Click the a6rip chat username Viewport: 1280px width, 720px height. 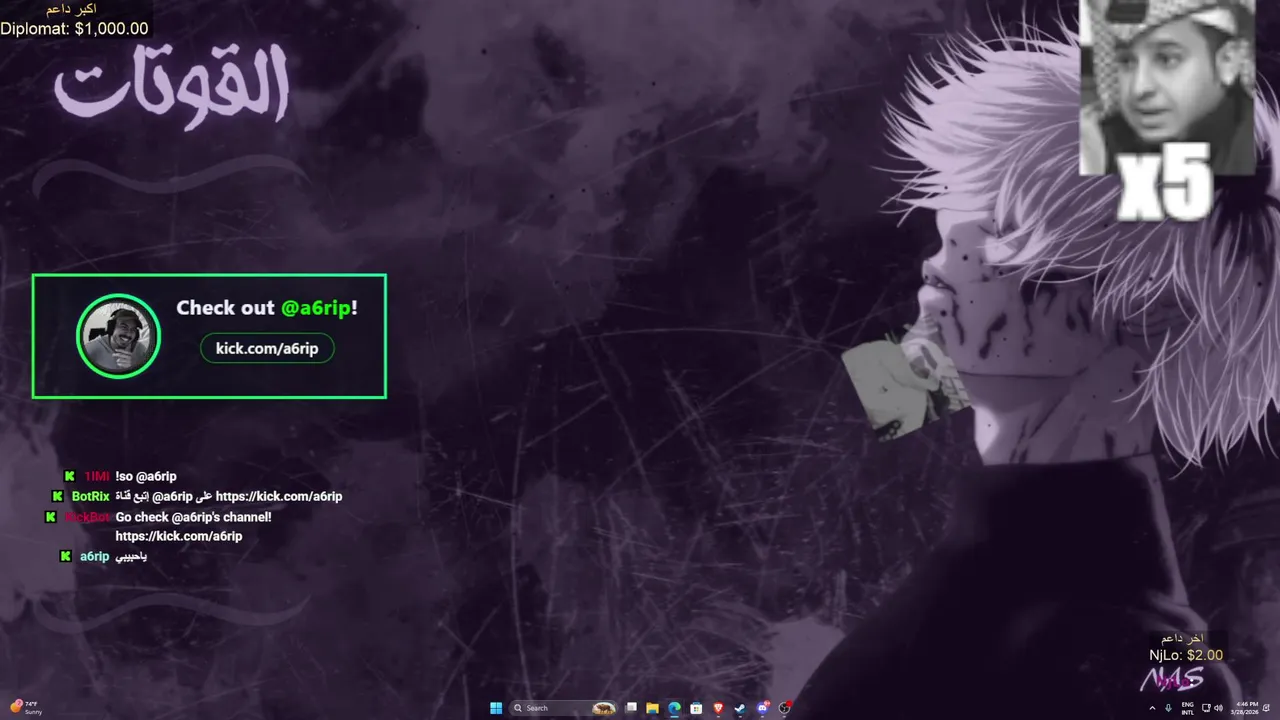tap(94, 557)
